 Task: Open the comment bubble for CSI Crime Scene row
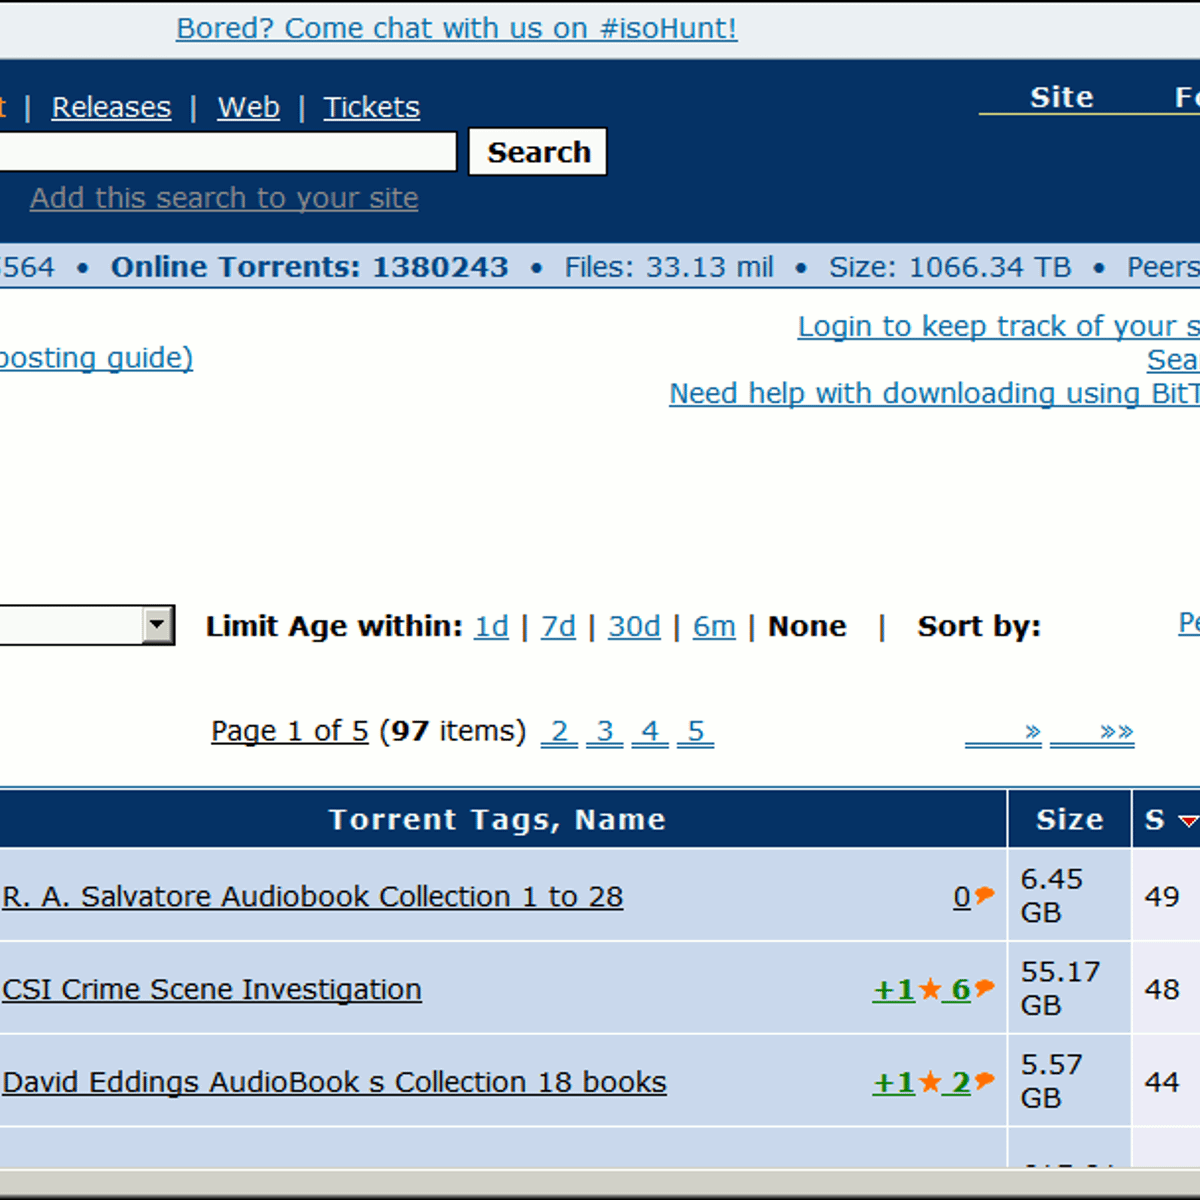pos(984,987)
